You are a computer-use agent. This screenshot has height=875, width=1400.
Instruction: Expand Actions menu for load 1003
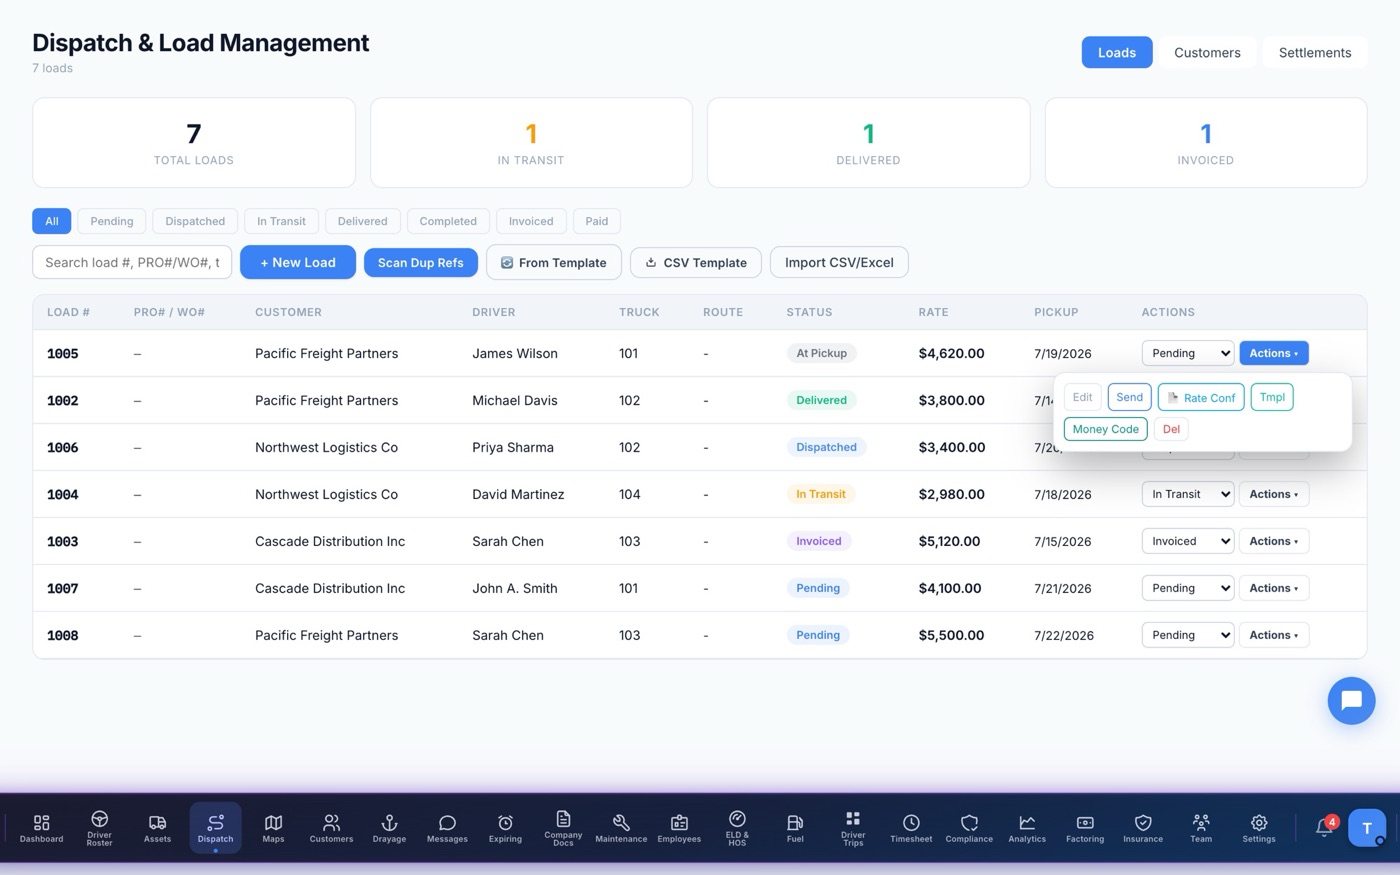(1273, 541)
